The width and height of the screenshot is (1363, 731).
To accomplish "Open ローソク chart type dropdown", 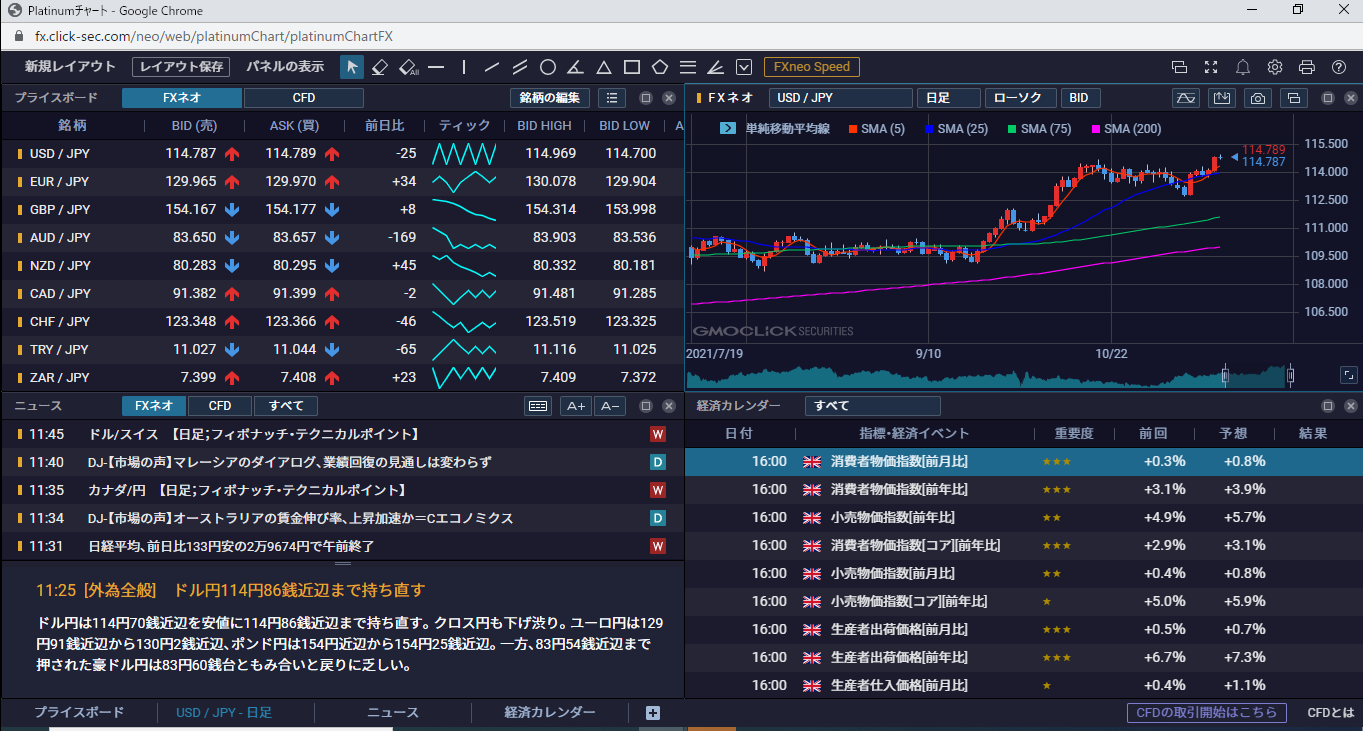I will [1020, 98].
